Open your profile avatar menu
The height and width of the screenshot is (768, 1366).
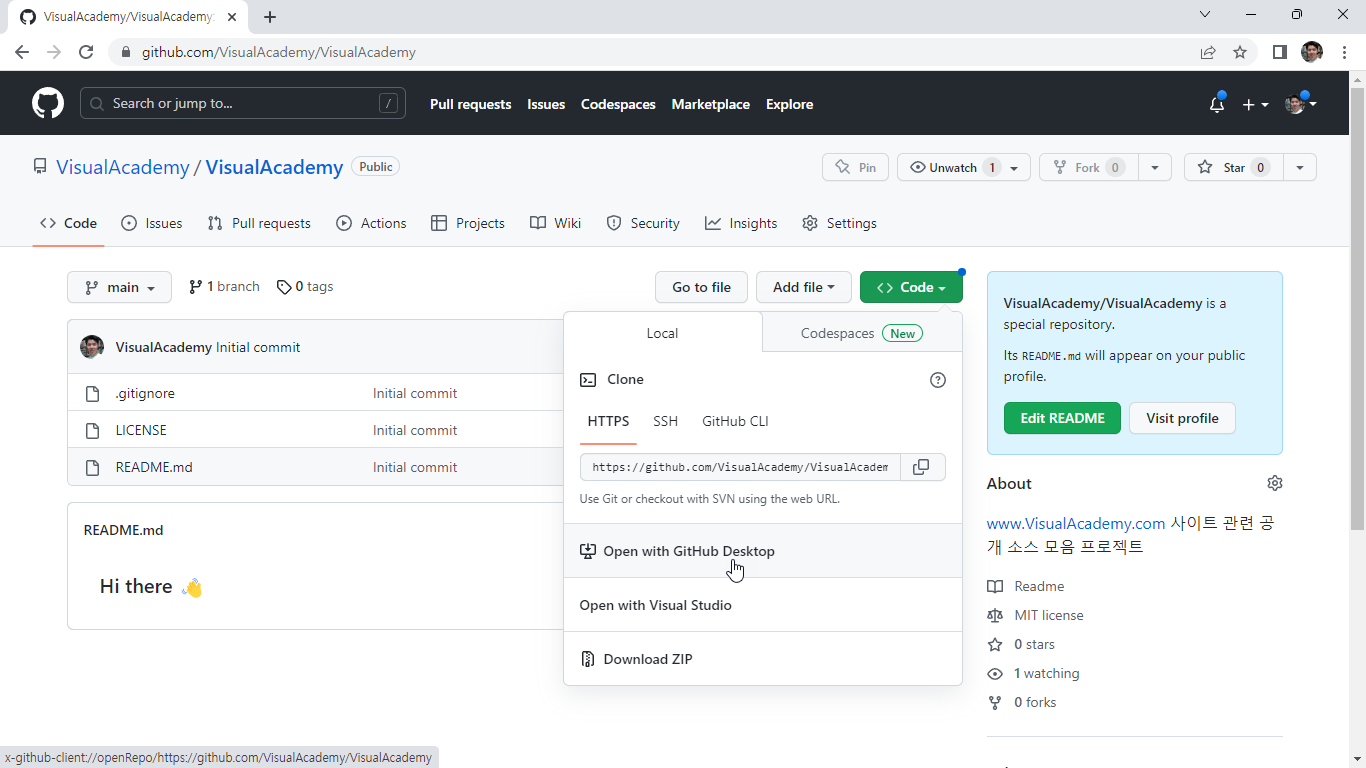point(1297,104)
